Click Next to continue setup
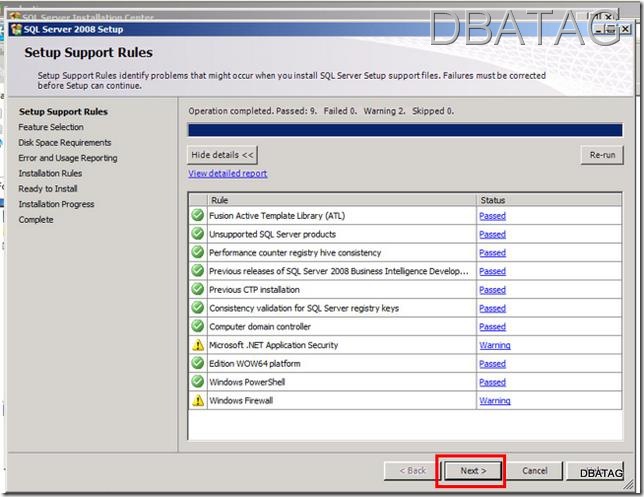 471,470
